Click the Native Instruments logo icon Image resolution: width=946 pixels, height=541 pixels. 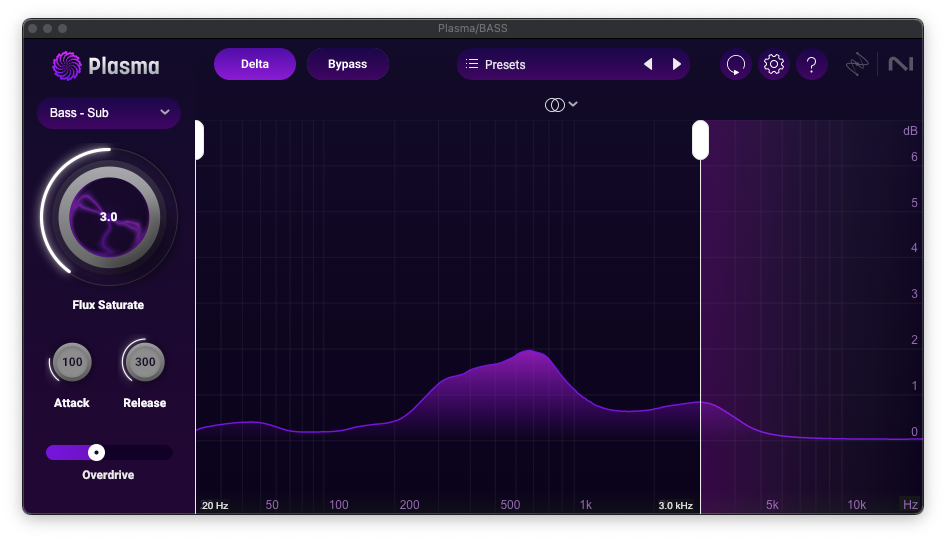click(x=901, y=64)
